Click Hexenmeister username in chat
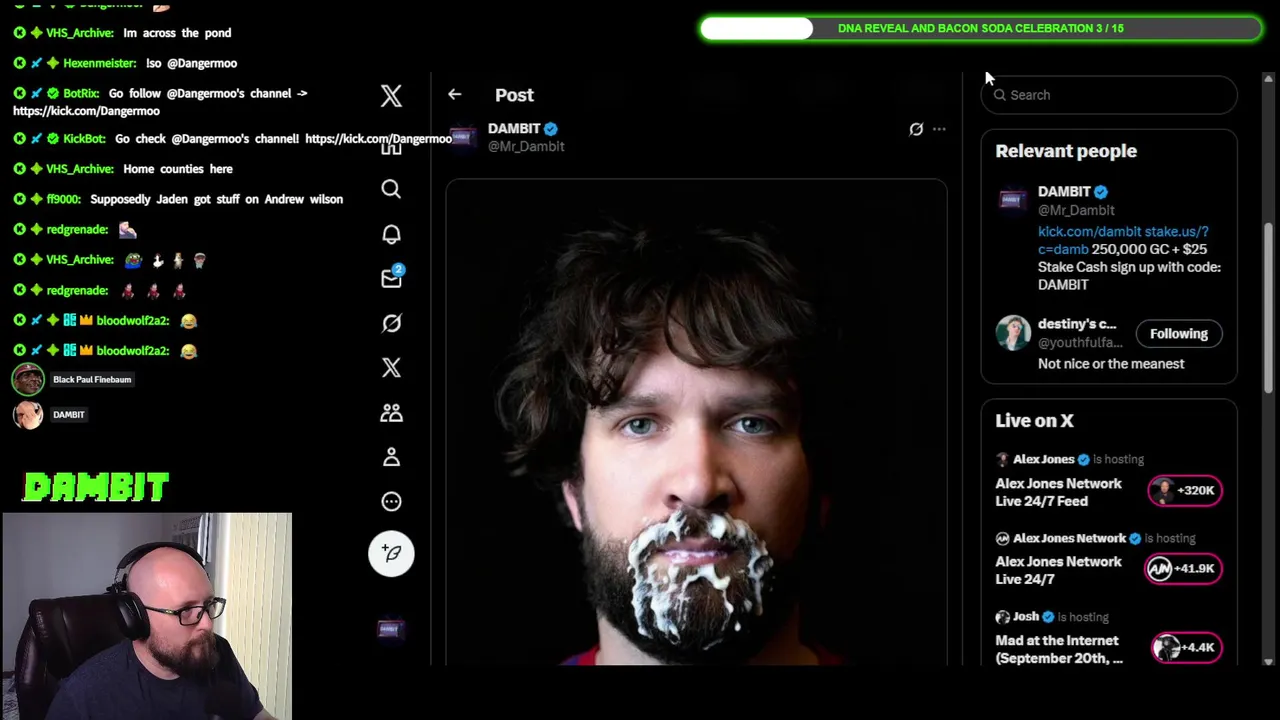Screen dimensions: 1280x720 click(x=99, y=63)
